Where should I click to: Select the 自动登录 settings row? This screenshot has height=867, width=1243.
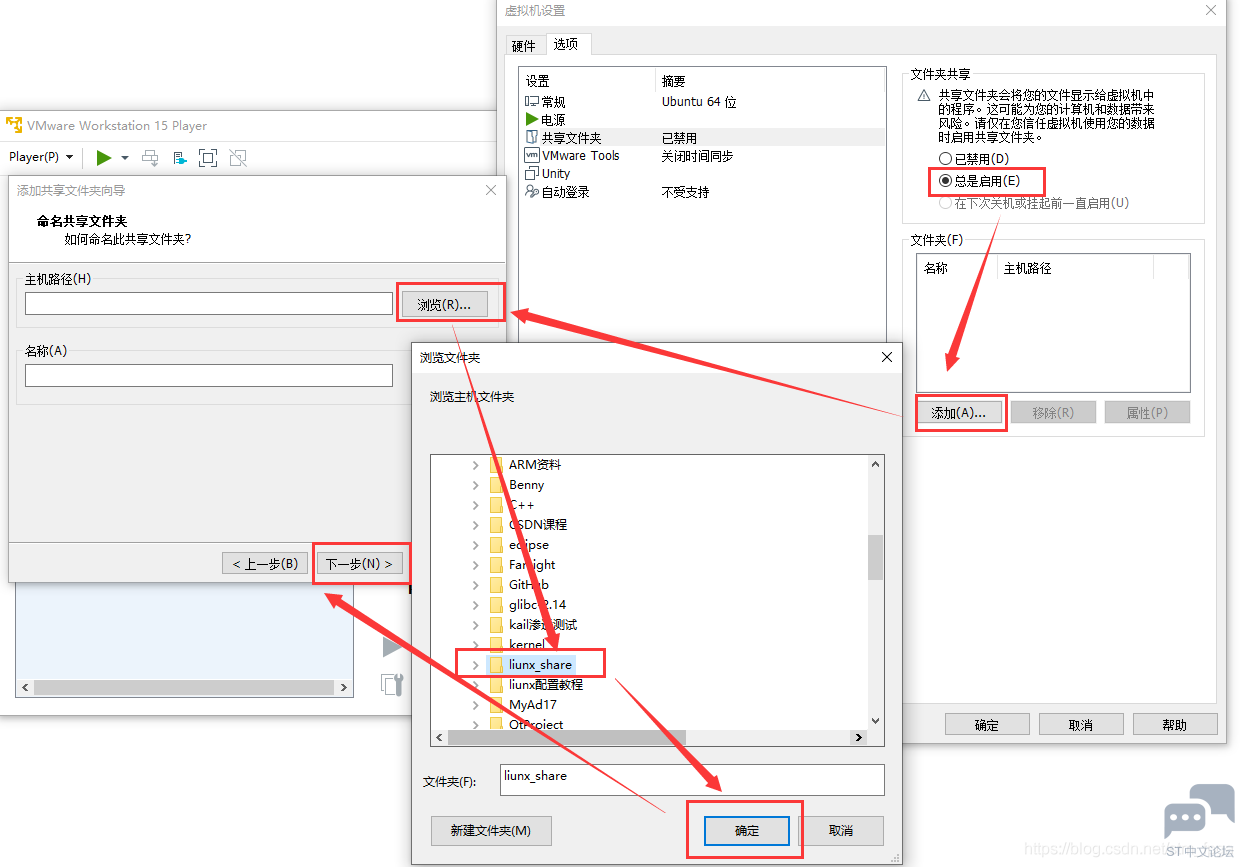point(704,192)
